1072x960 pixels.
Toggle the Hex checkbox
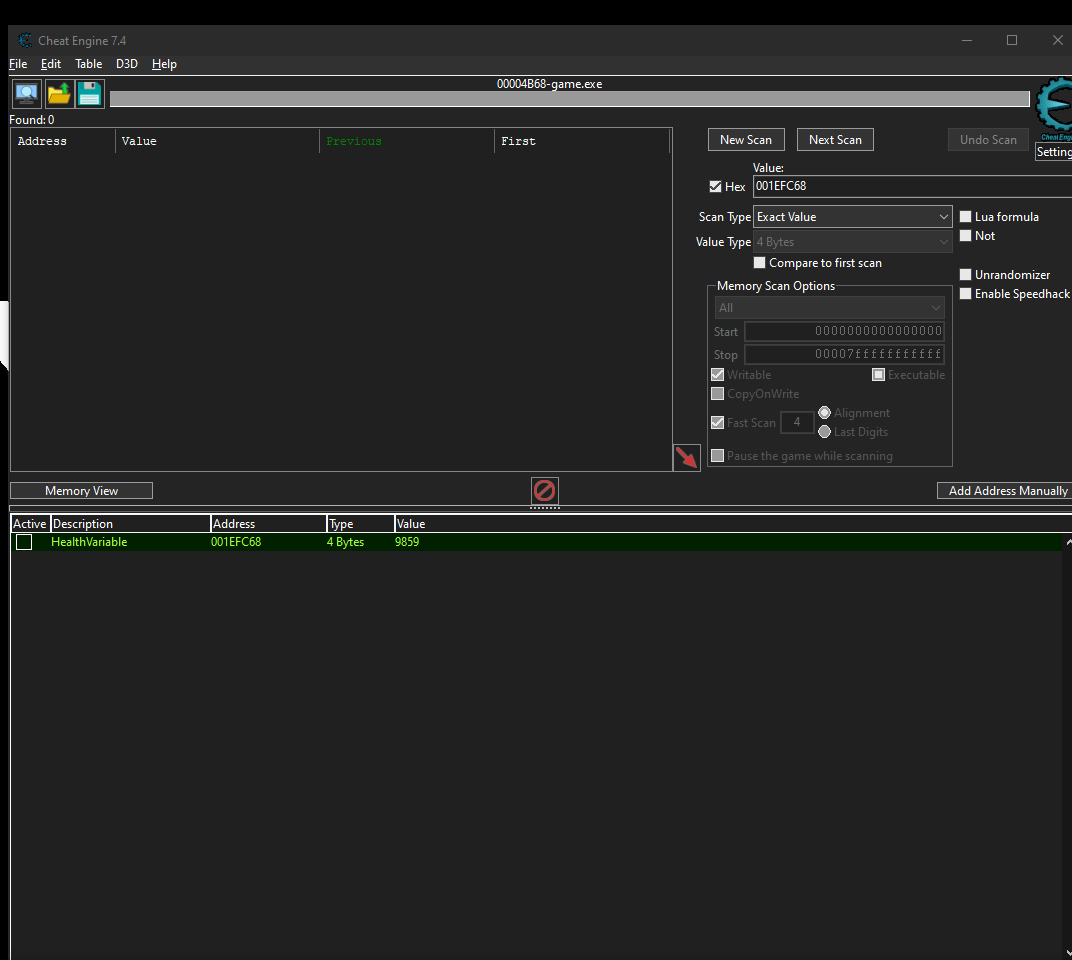click(x=715, y=187)
